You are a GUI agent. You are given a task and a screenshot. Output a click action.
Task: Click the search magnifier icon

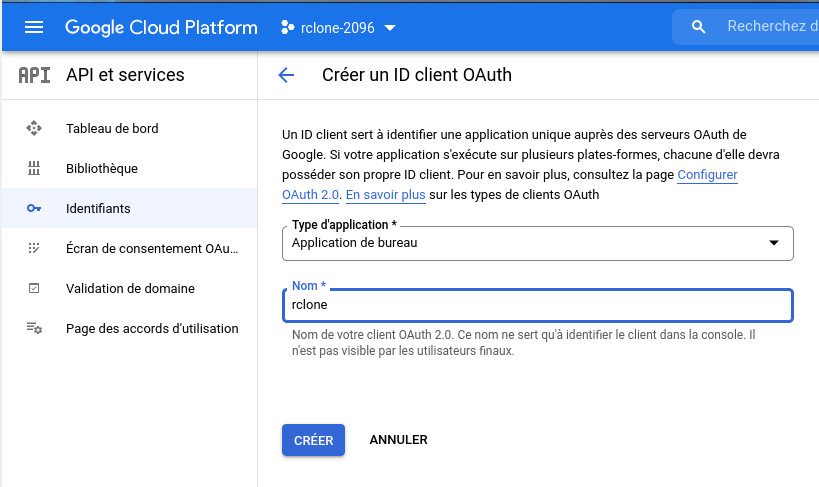698,27
